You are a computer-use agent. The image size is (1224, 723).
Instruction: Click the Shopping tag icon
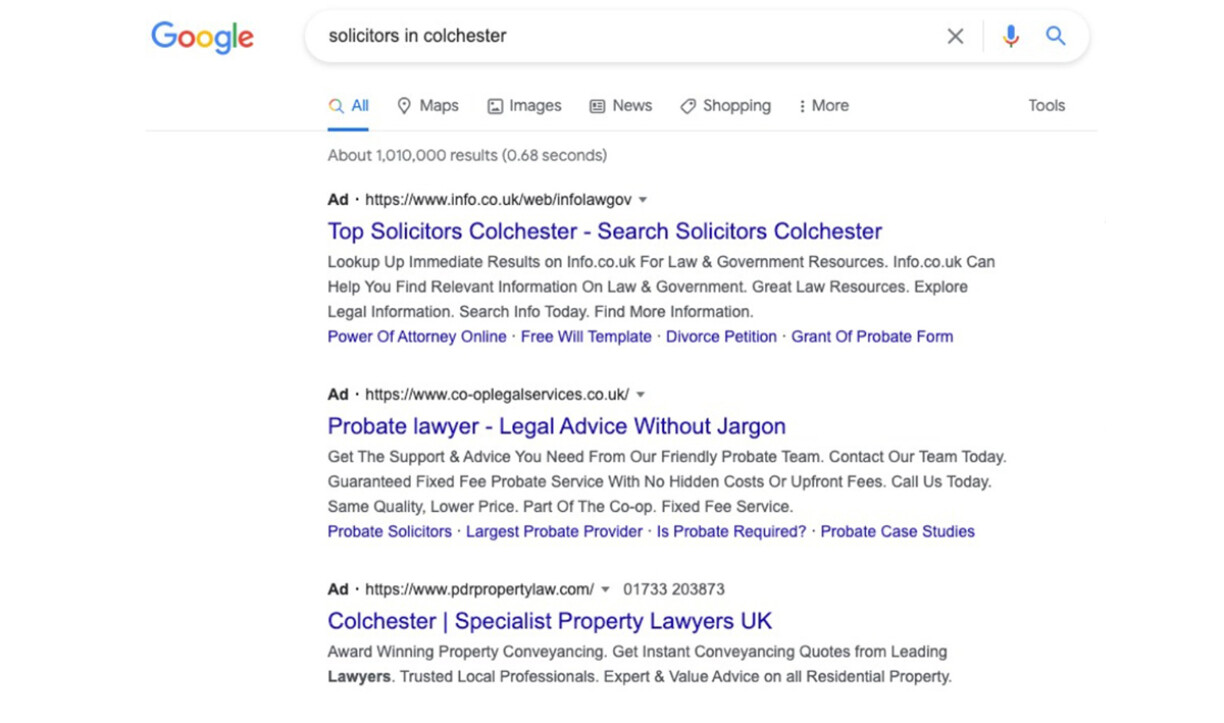pyautogui.click(x=688, y=105)
